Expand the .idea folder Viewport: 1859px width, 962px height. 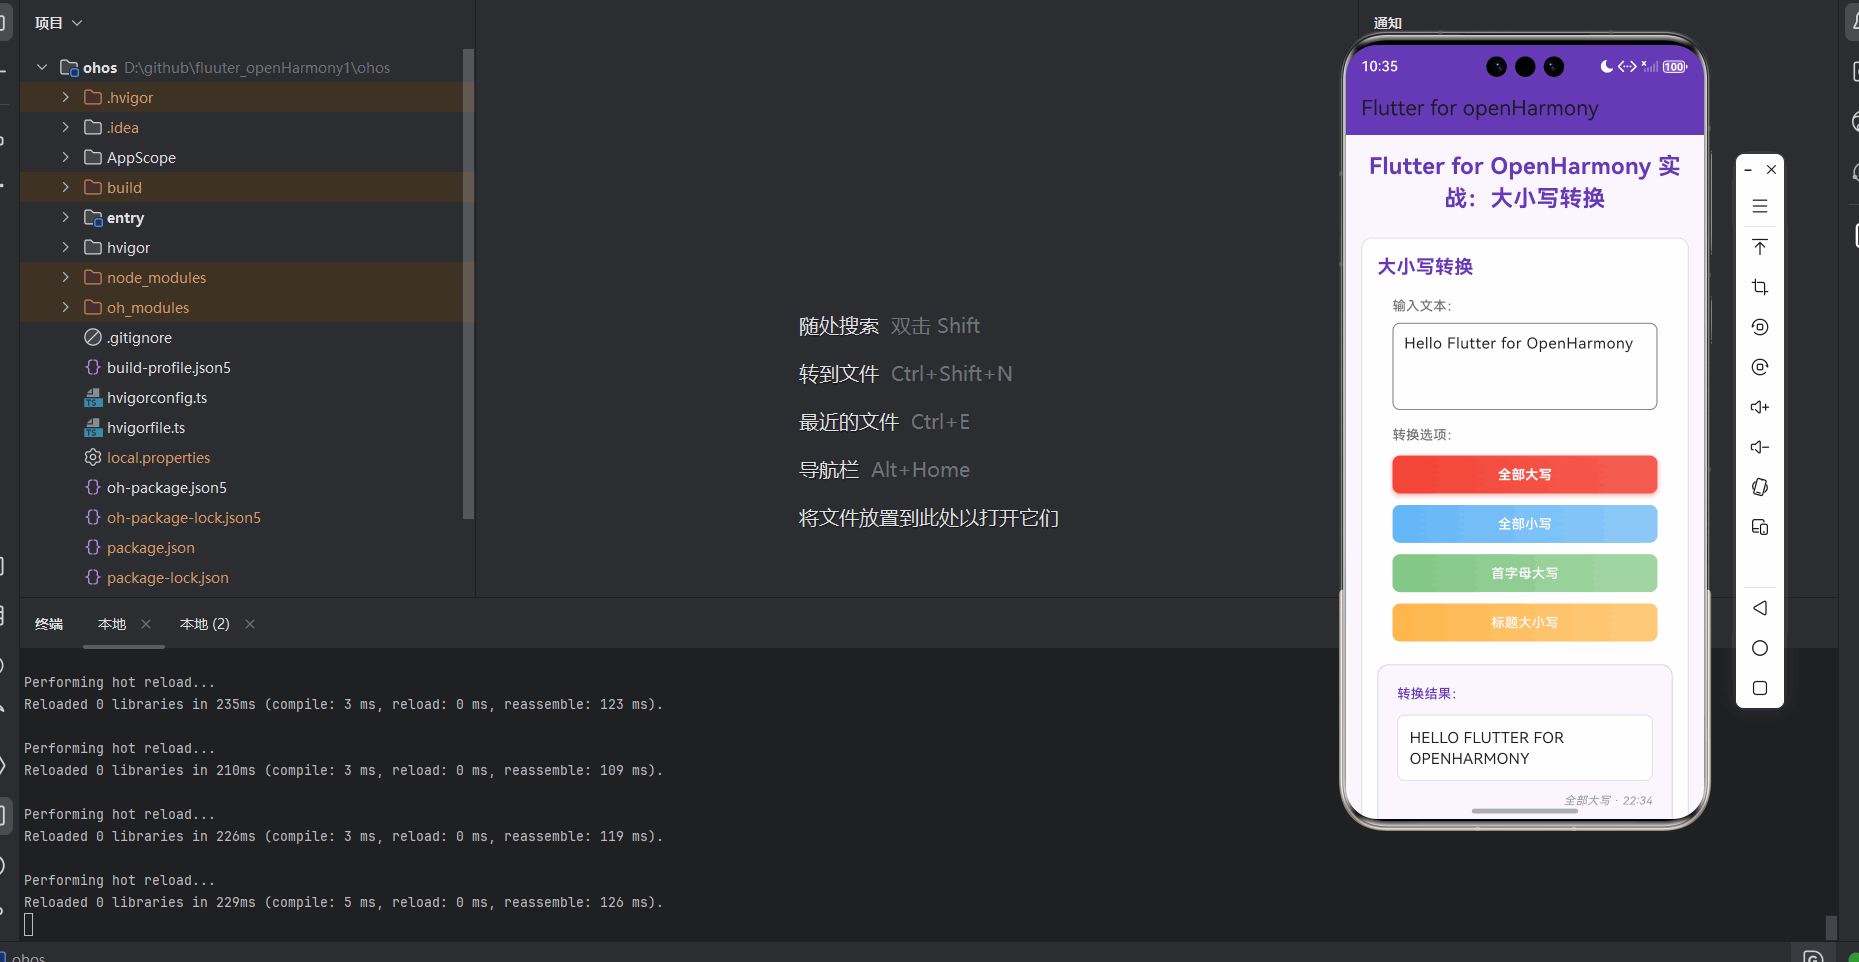66,127
